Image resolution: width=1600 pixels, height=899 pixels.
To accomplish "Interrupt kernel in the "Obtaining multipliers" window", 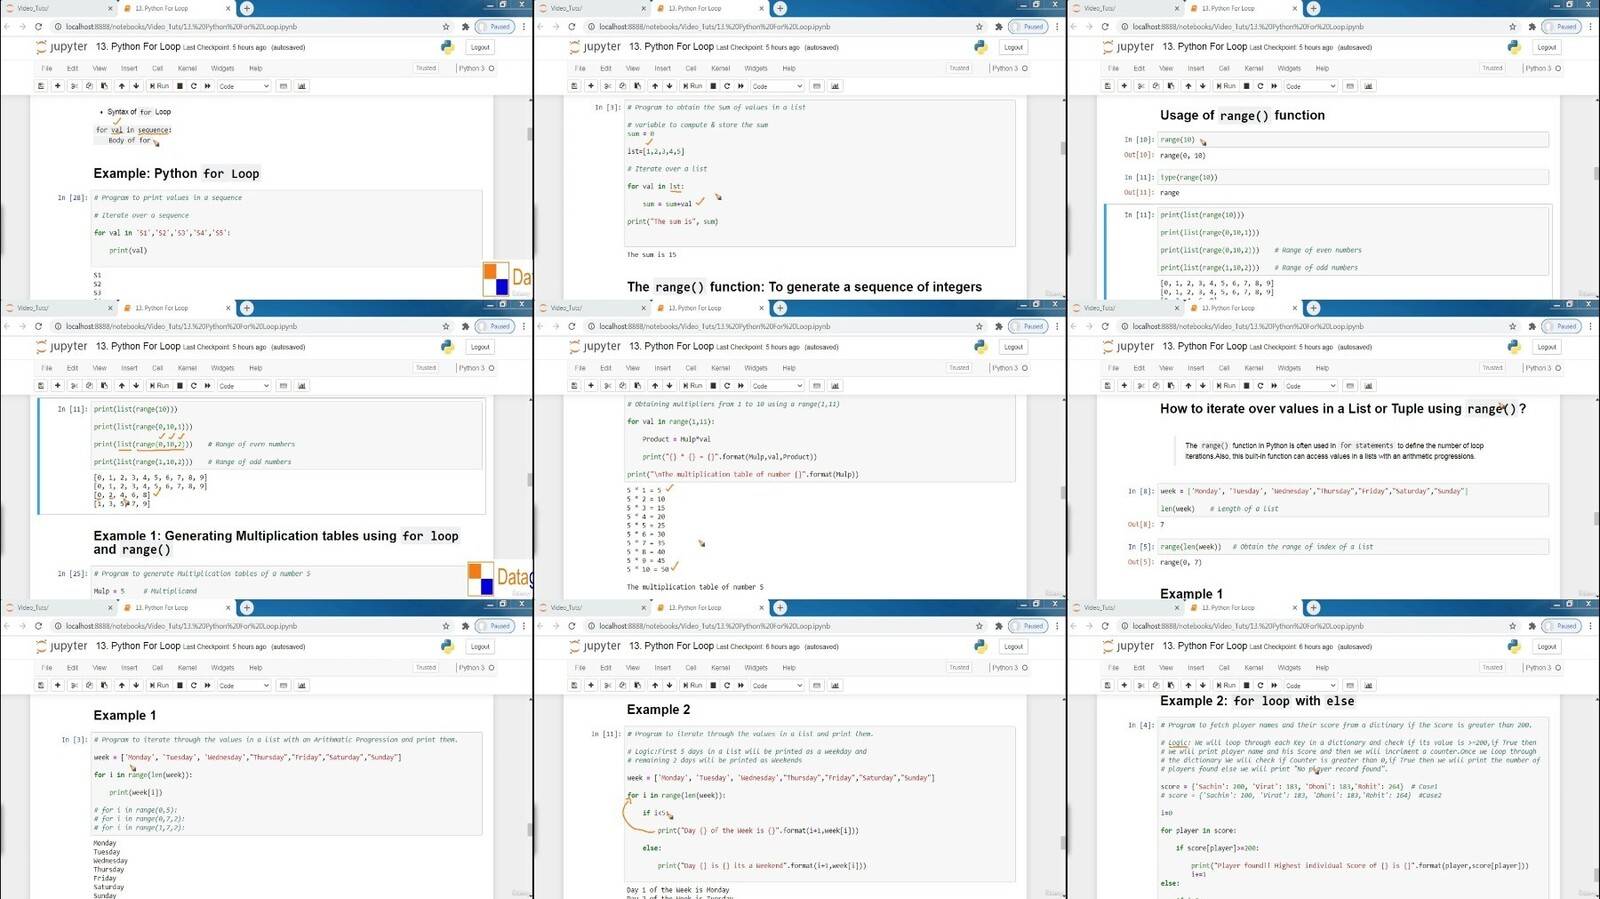I will [x=713, y=386].
